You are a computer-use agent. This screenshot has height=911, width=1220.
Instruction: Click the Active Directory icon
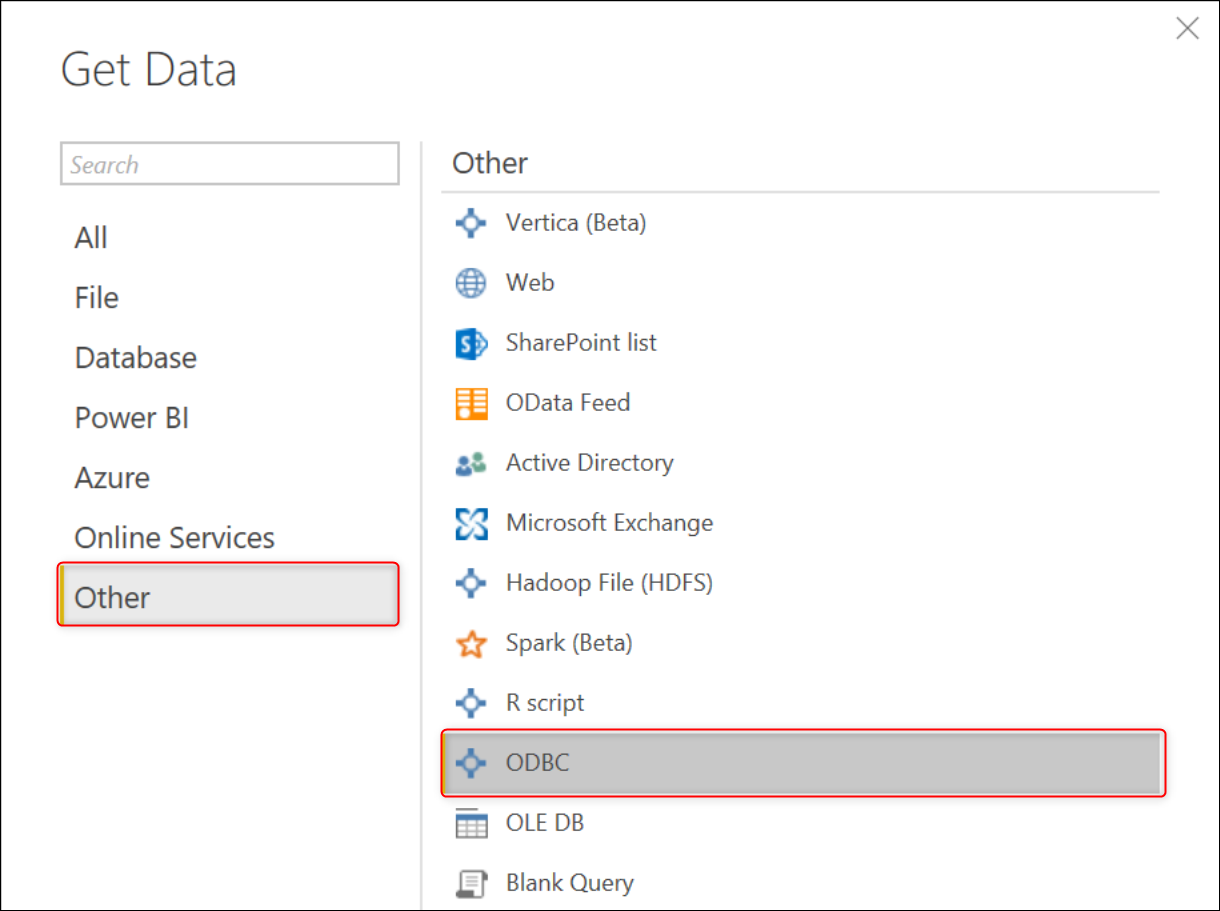470,463
